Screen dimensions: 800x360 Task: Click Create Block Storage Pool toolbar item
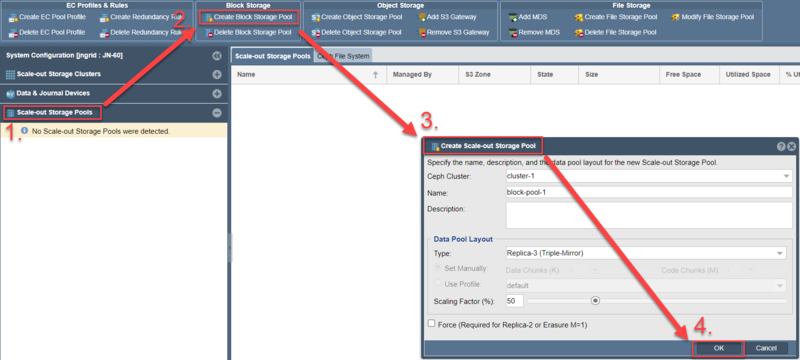click(248, 17)
